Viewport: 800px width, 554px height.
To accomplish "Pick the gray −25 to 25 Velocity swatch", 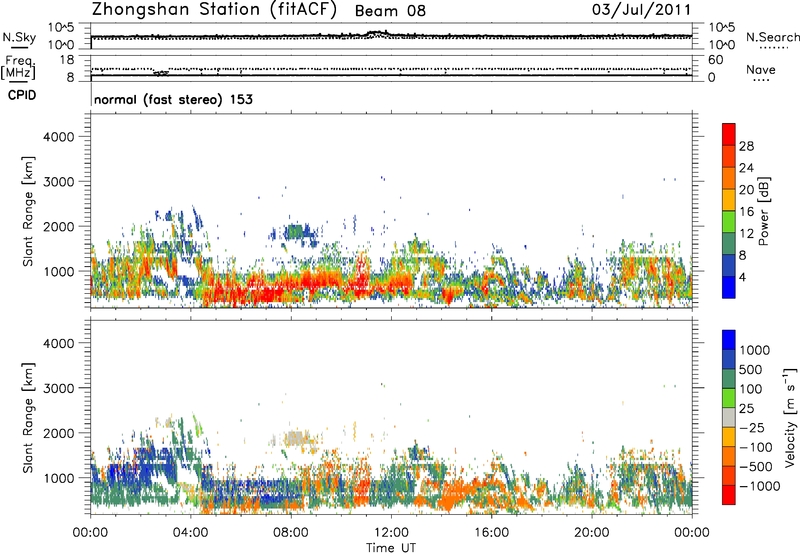I will (729, 417).
